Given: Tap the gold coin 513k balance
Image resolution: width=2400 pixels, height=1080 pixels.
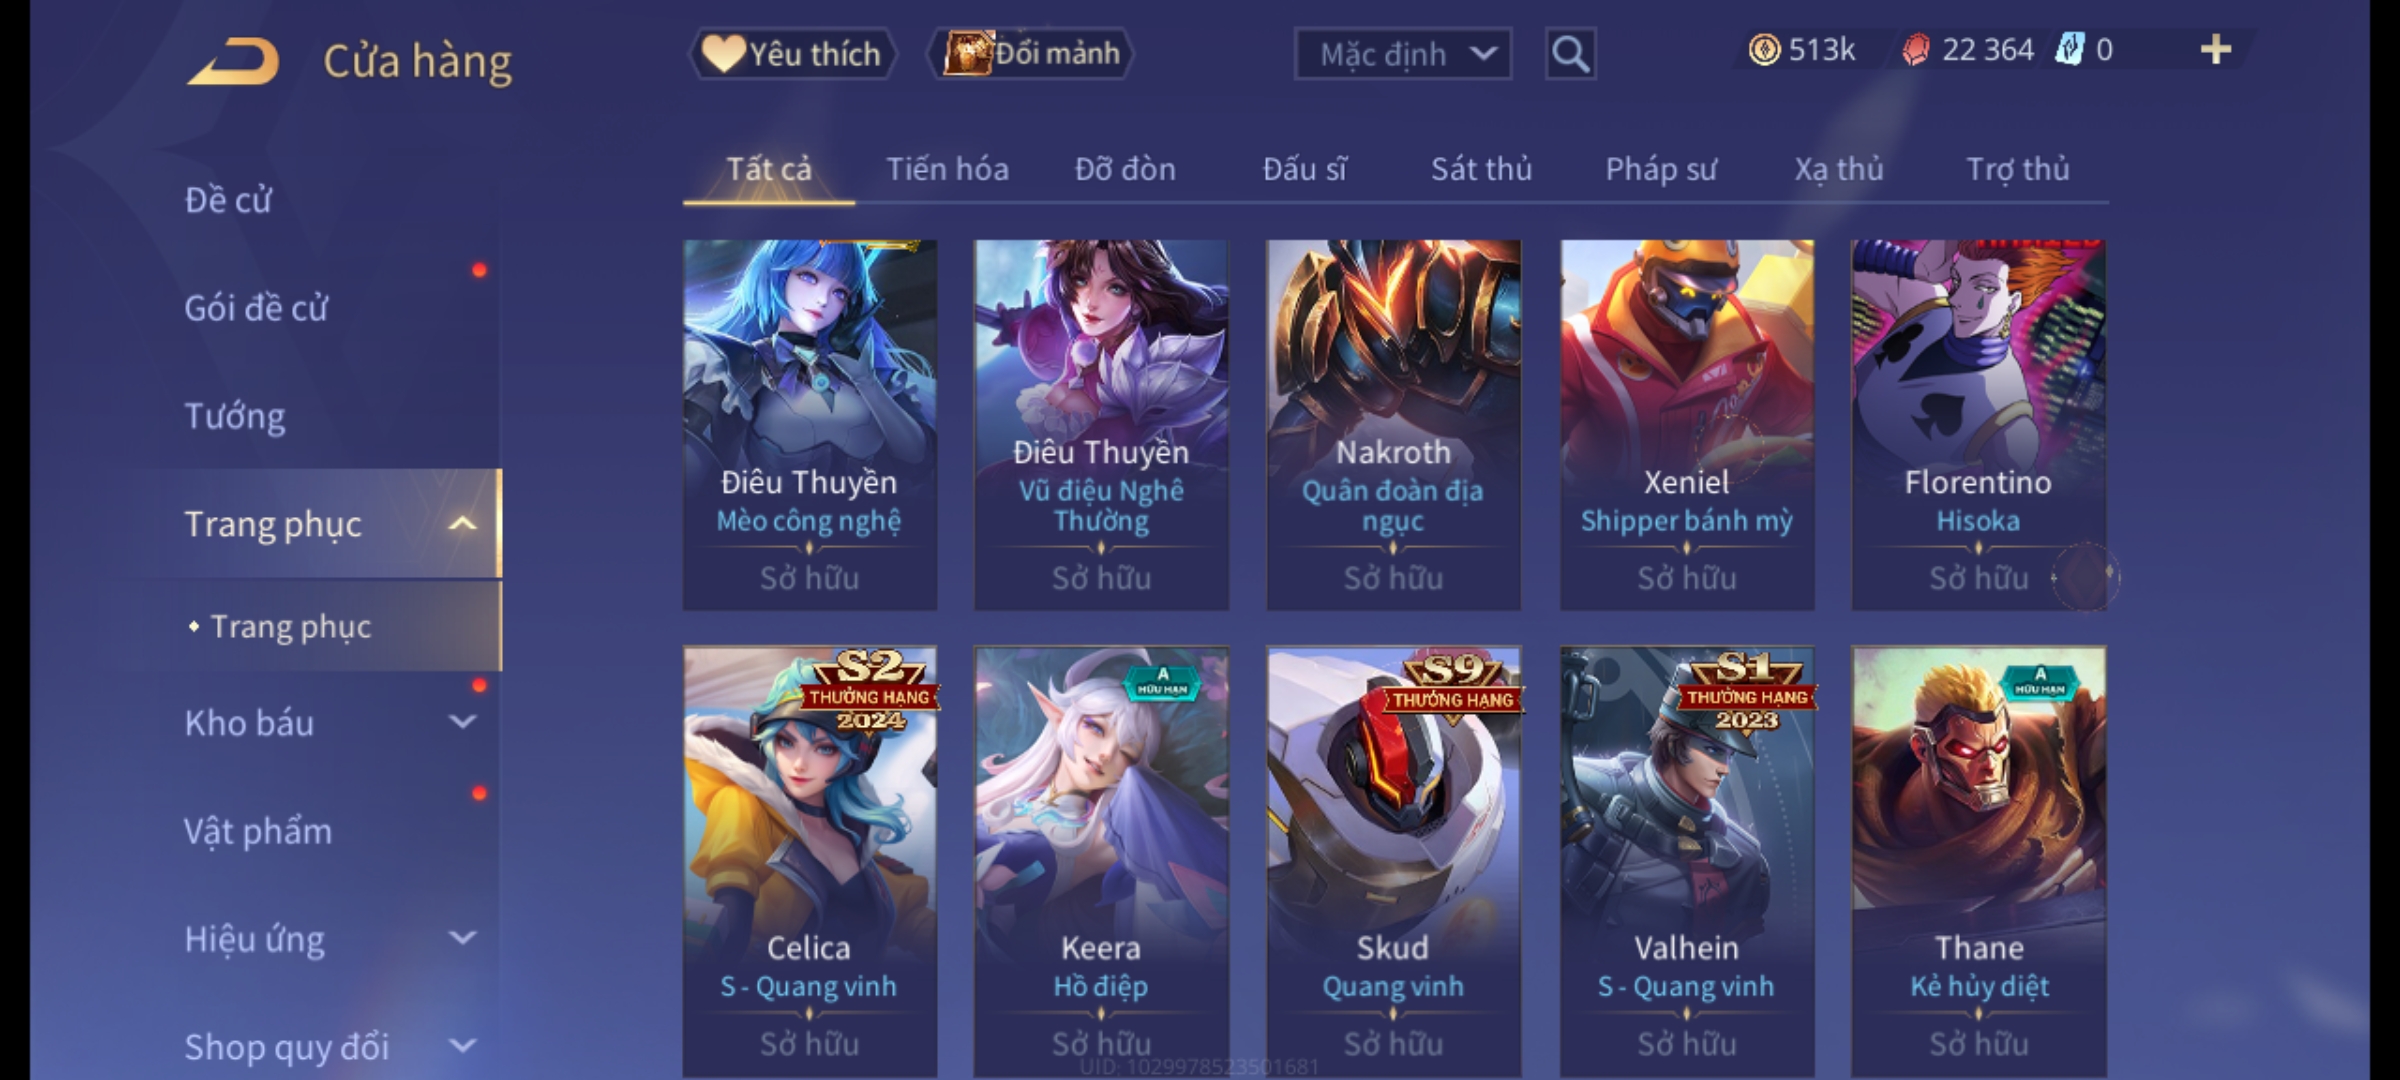Looking at the screenshot, I should (1801, 50).
